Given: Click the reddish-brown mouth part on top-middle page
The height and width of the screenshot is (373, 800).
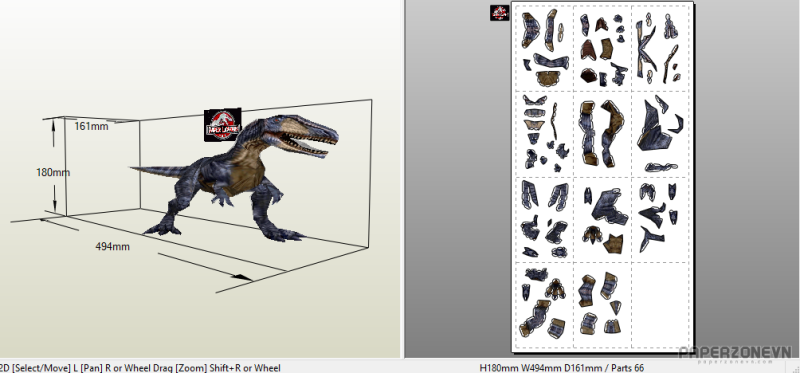Looking at the screenshot, I should [x=589, y=49].
